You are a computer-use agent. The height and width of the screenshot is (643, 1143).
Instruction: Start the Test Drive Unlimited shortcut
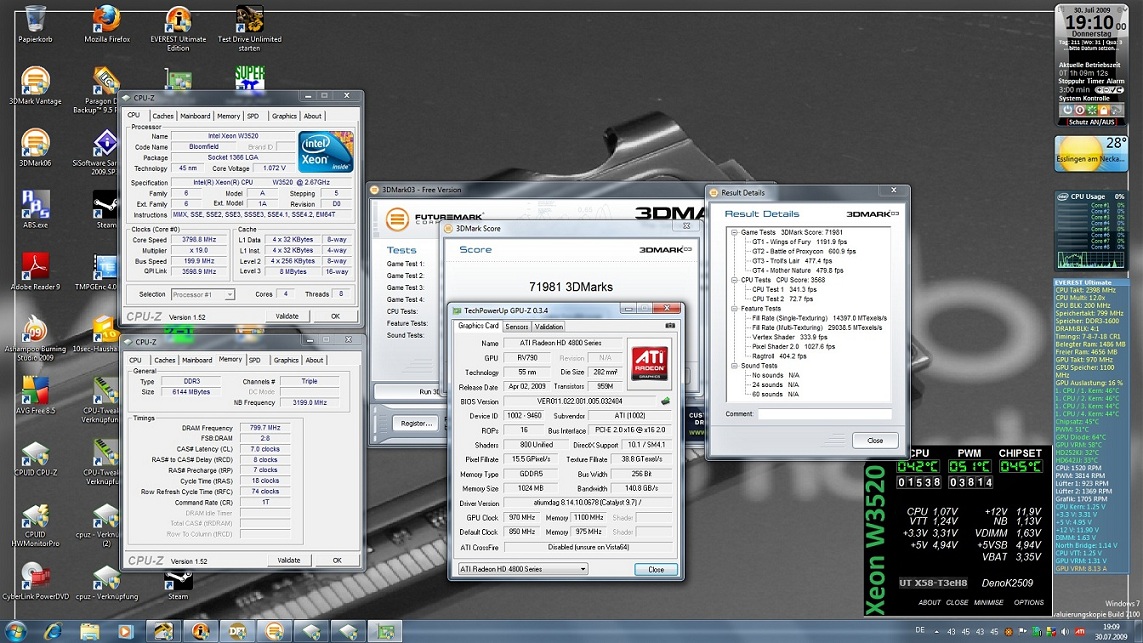[249, 26]
